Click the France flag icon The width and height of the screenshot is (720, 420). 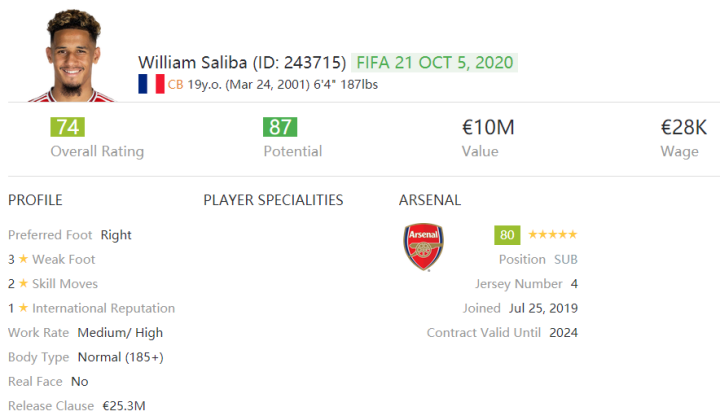click(151, 84)
